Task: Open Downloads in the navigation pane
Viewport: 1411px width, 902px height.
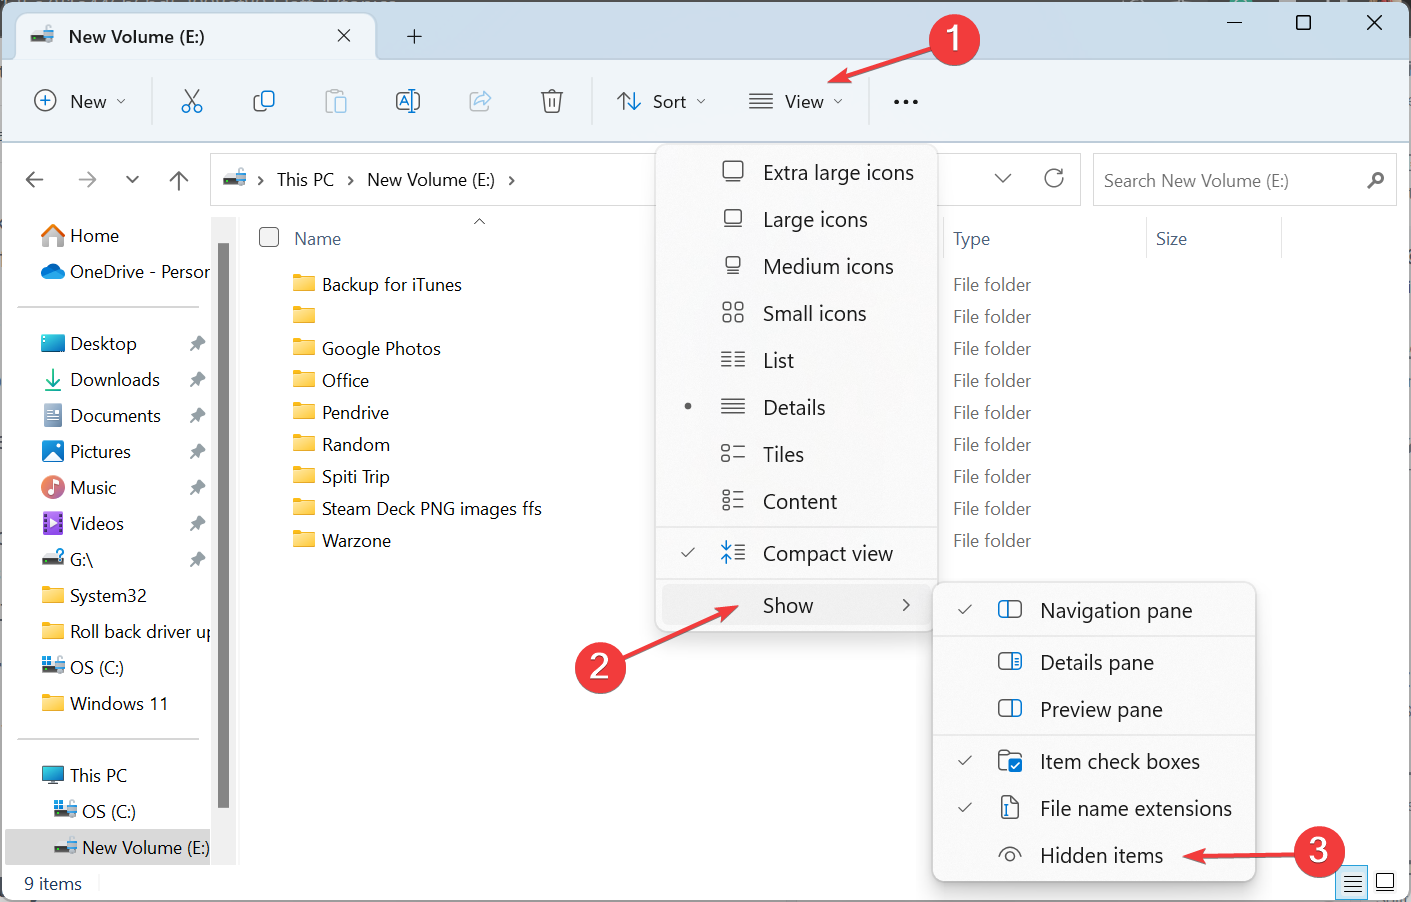Action: pos(114,380)
